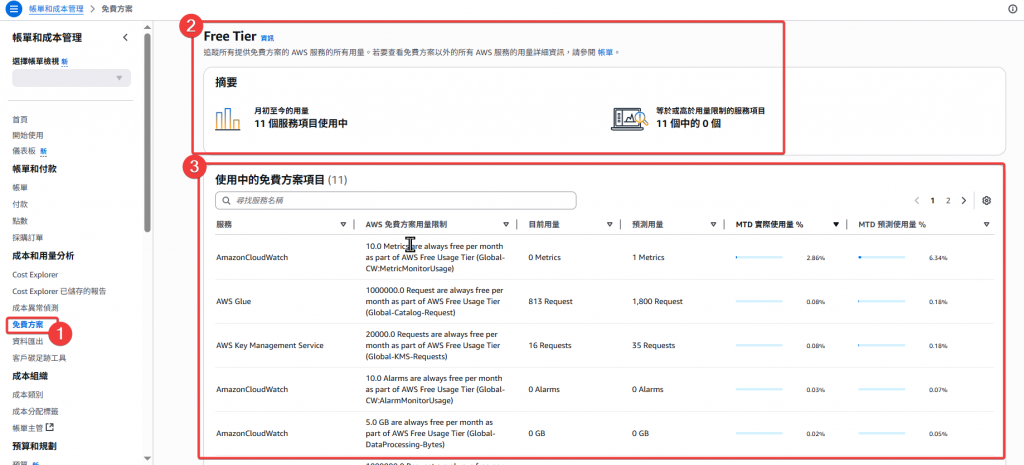Sort by AWS 免費方案用量限制 column
This screenshot has height=465, width=1024.
(506, 224)
